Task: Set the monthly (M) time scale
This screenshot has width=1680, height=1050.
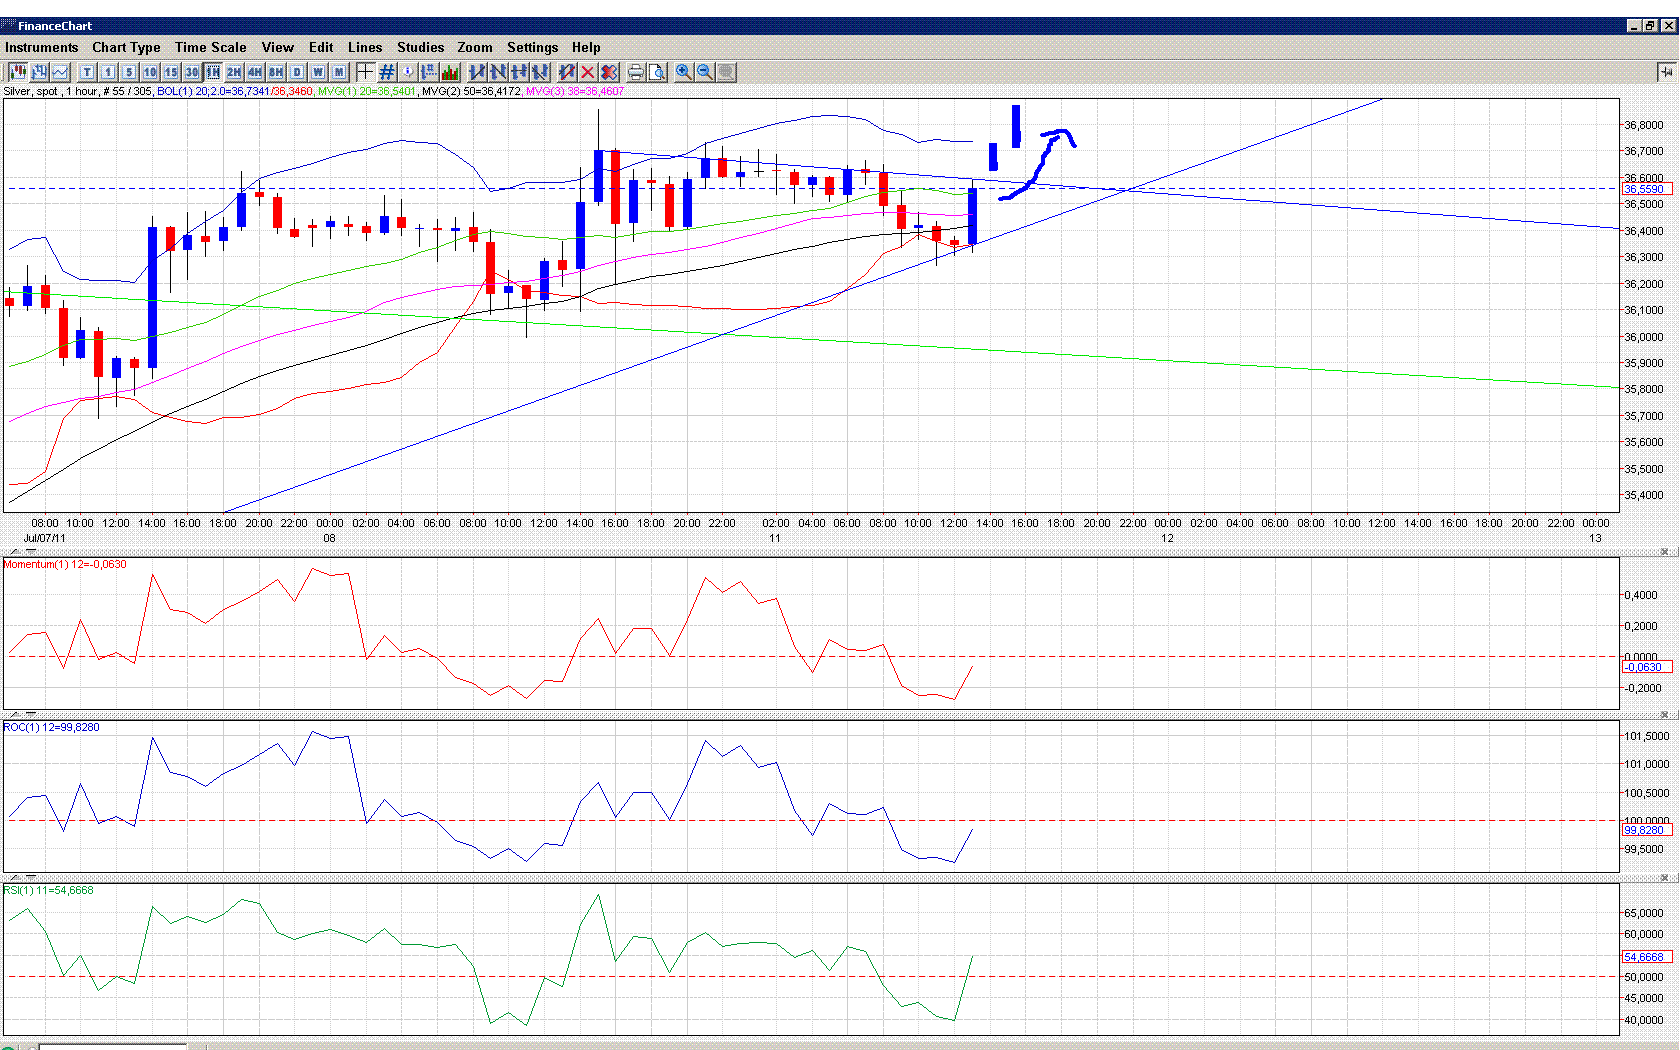Action: (x=339, y=72)
